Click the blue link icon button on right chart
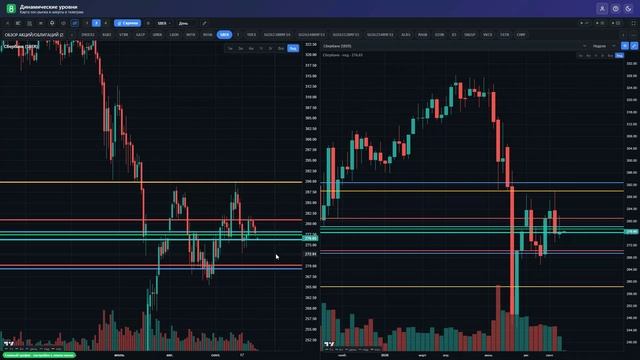The width and height of the screenshot is (640, 360). [x=634, y=46]
